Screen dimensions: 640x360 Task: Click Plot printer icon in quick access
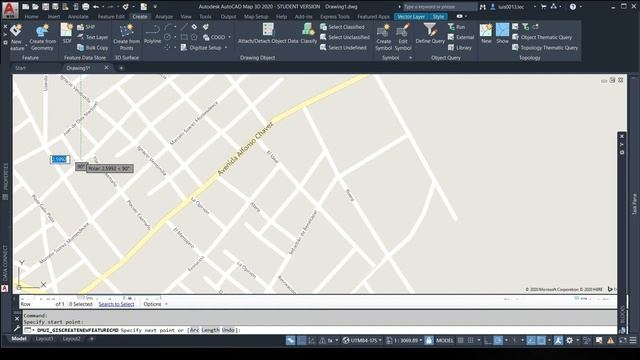[x=86, y=7]
